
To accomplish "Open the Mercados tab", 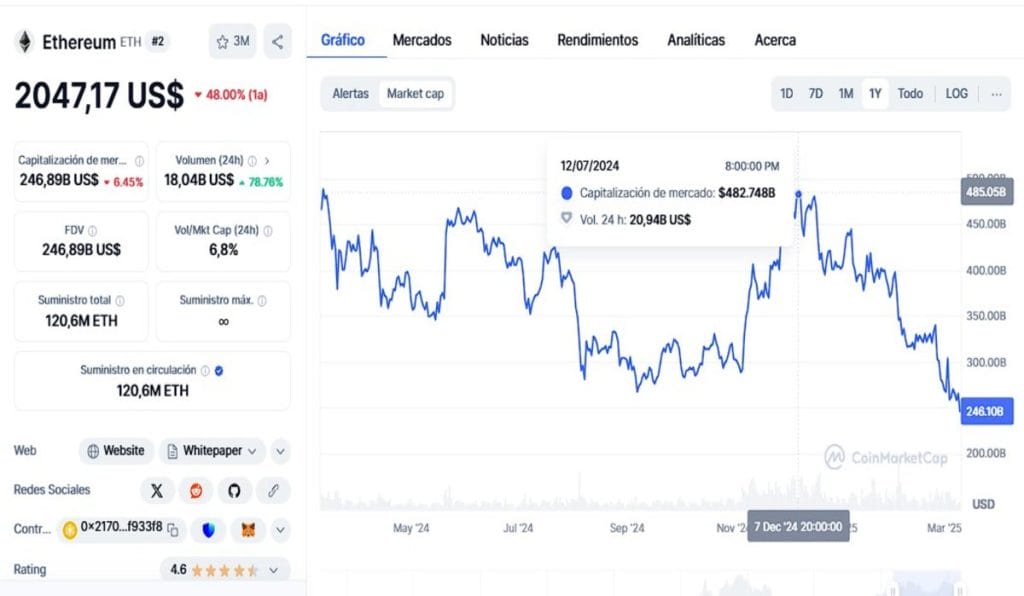I will (x=422, y=40).
